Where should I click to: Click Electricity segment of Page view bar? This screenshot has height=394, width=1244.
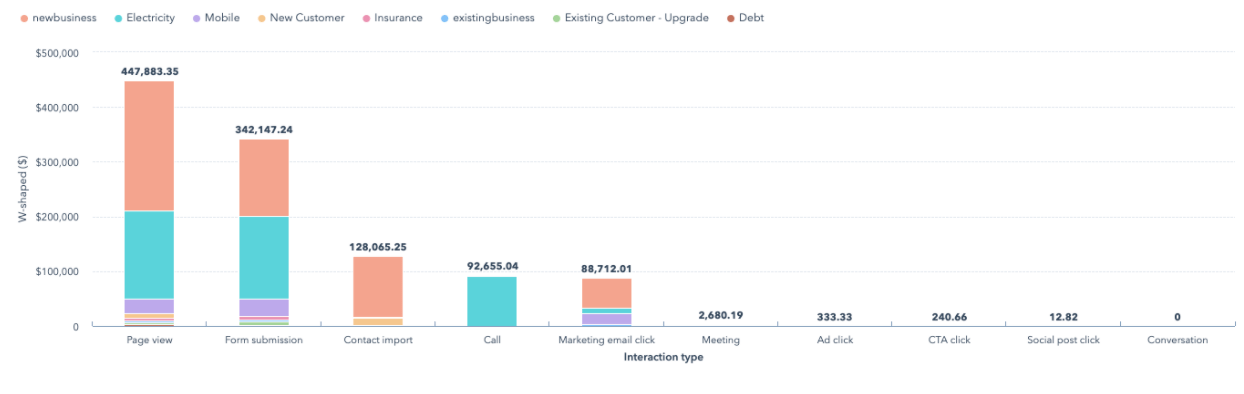click(149, 255)
